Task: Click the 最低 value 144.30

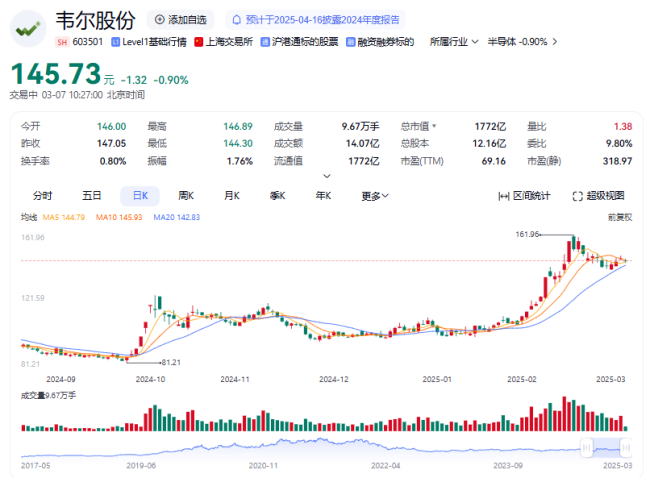Action: click(x=238, y=143)
